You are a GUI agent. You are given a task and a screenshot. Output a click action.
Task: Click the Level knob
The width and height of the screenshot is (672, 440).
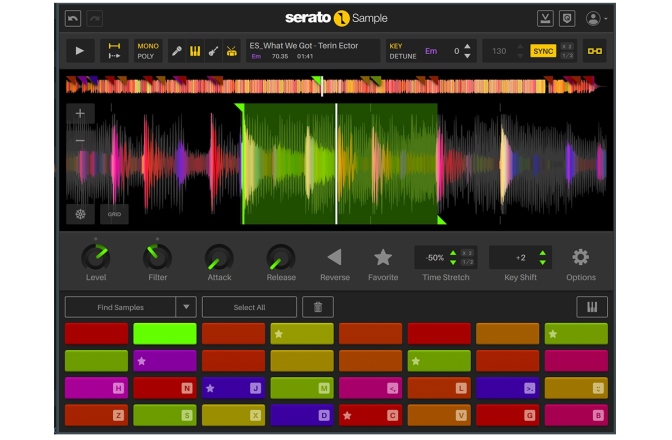(x=96, y=257)
